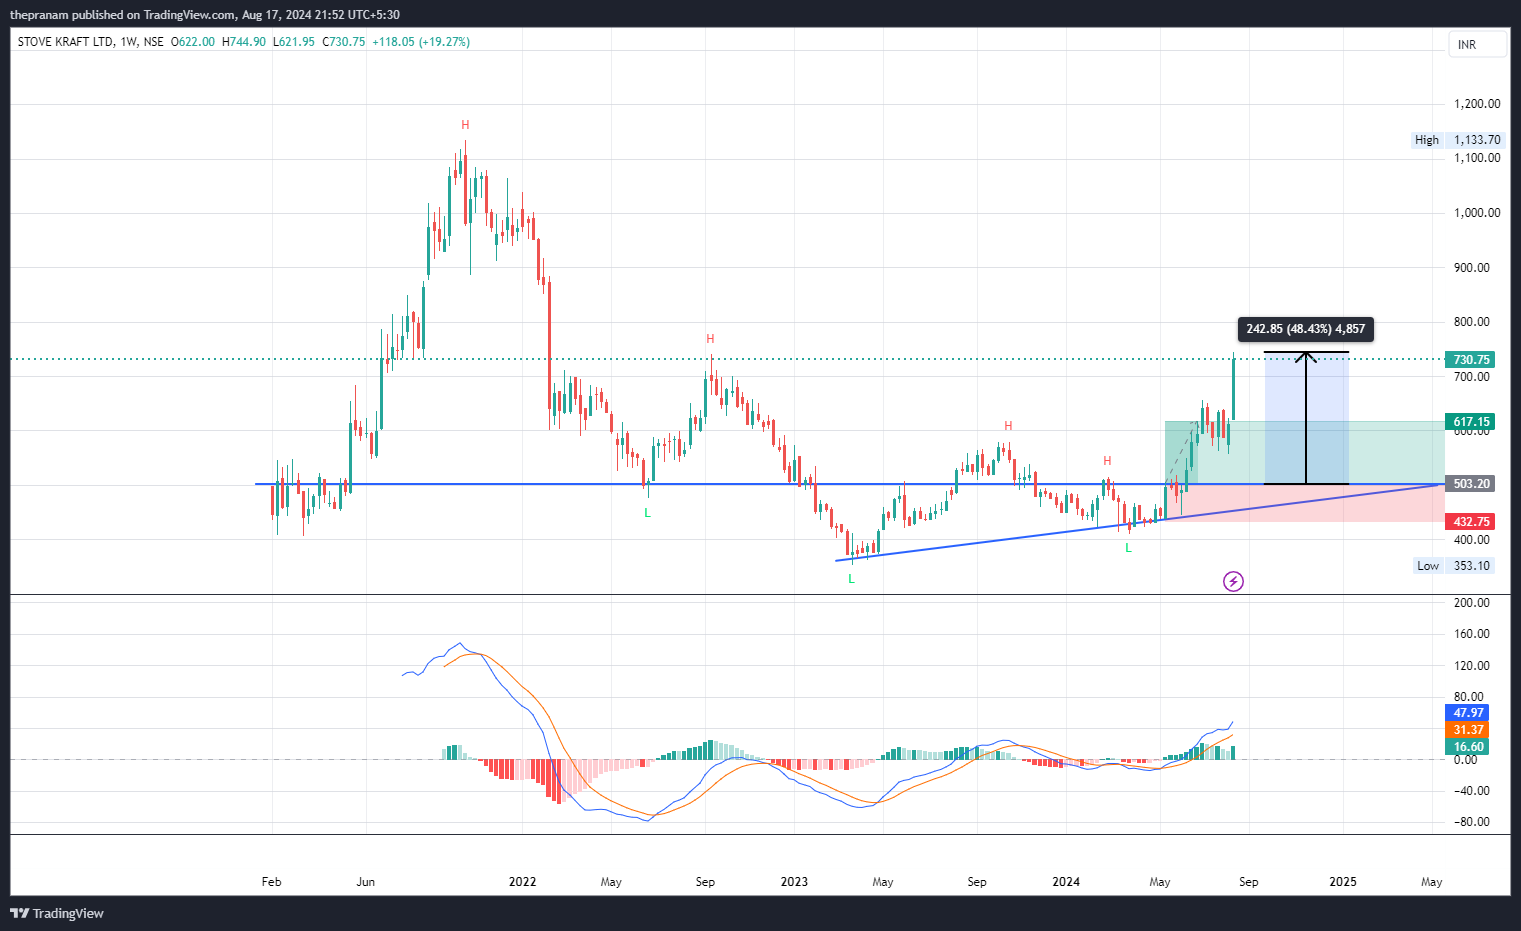The width and height of the screenshot is (1521, 931).
Task: Click the TradingView logo at bottom left
Action: [57, 913]
